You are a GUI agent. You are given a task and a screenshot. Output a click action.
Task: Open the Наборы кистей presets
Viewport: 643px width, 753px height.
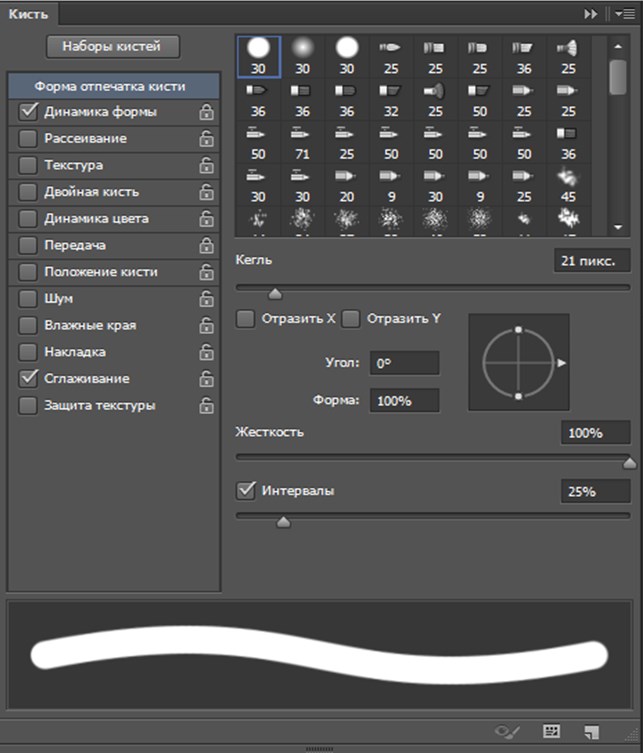pos(113,47)
